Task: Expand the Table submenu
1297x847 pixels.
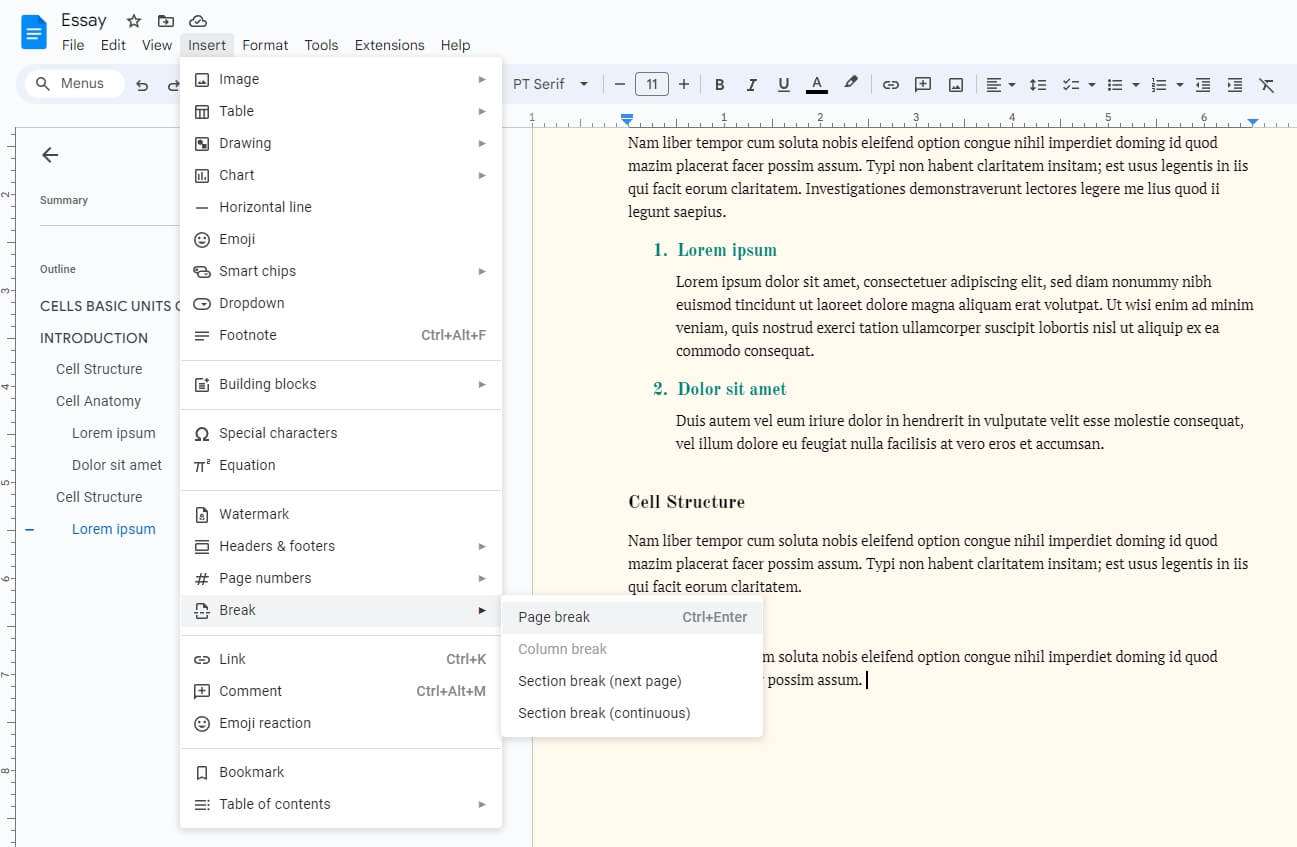Action: tap(340, 111)
